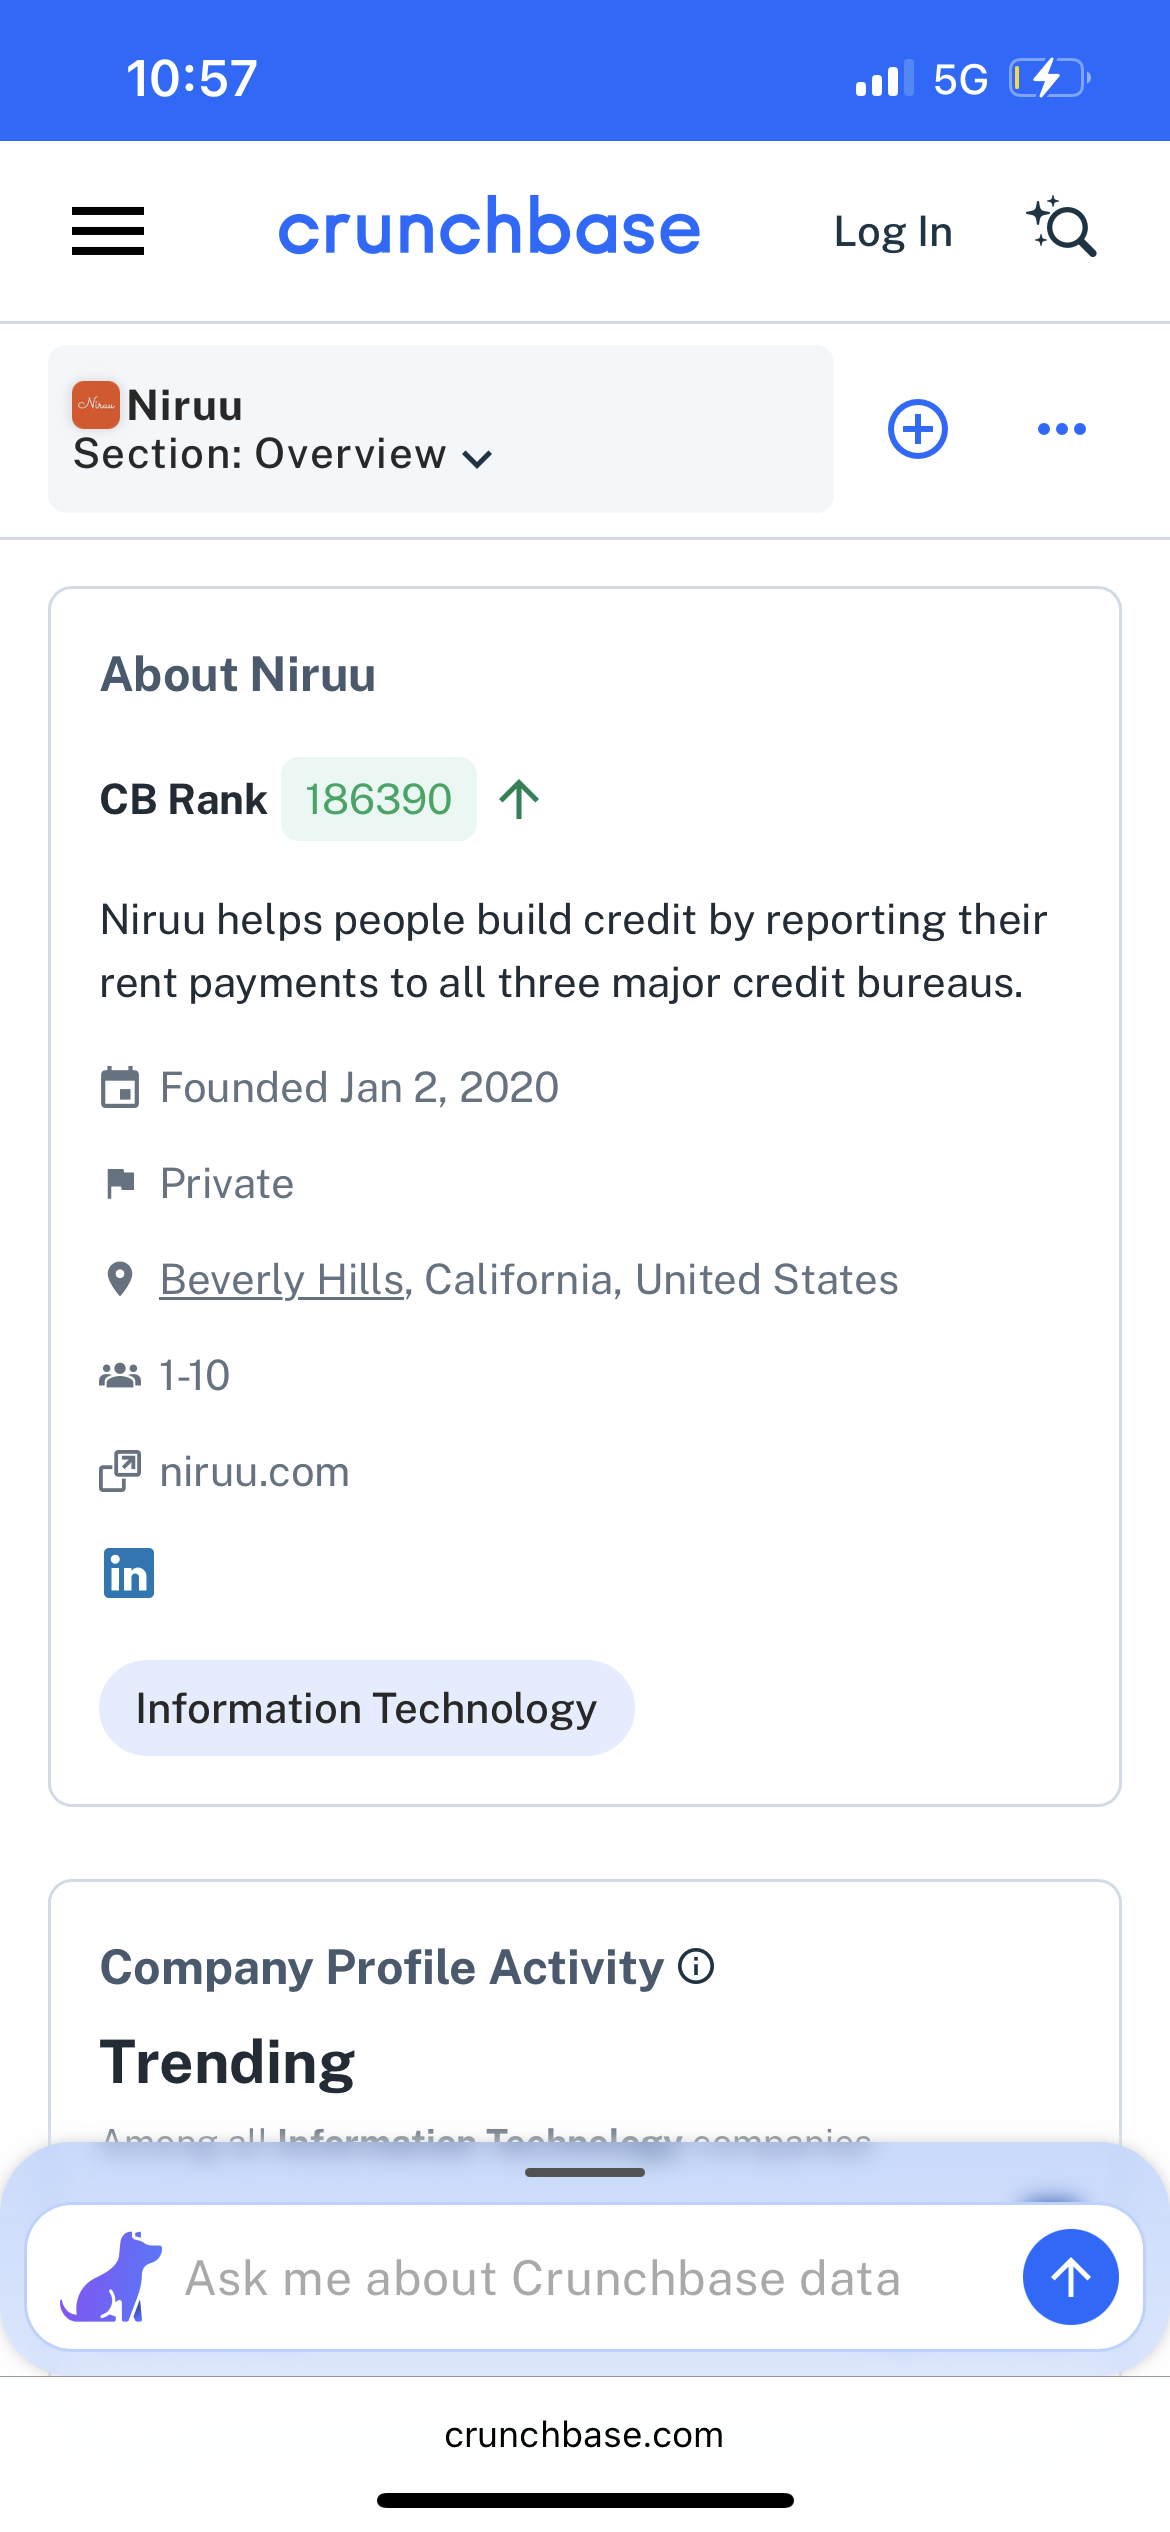This screenshot has height=2532, width=1170.
Task: Add Niruu to a list via plus icon
Action: [x=917, y=429]
